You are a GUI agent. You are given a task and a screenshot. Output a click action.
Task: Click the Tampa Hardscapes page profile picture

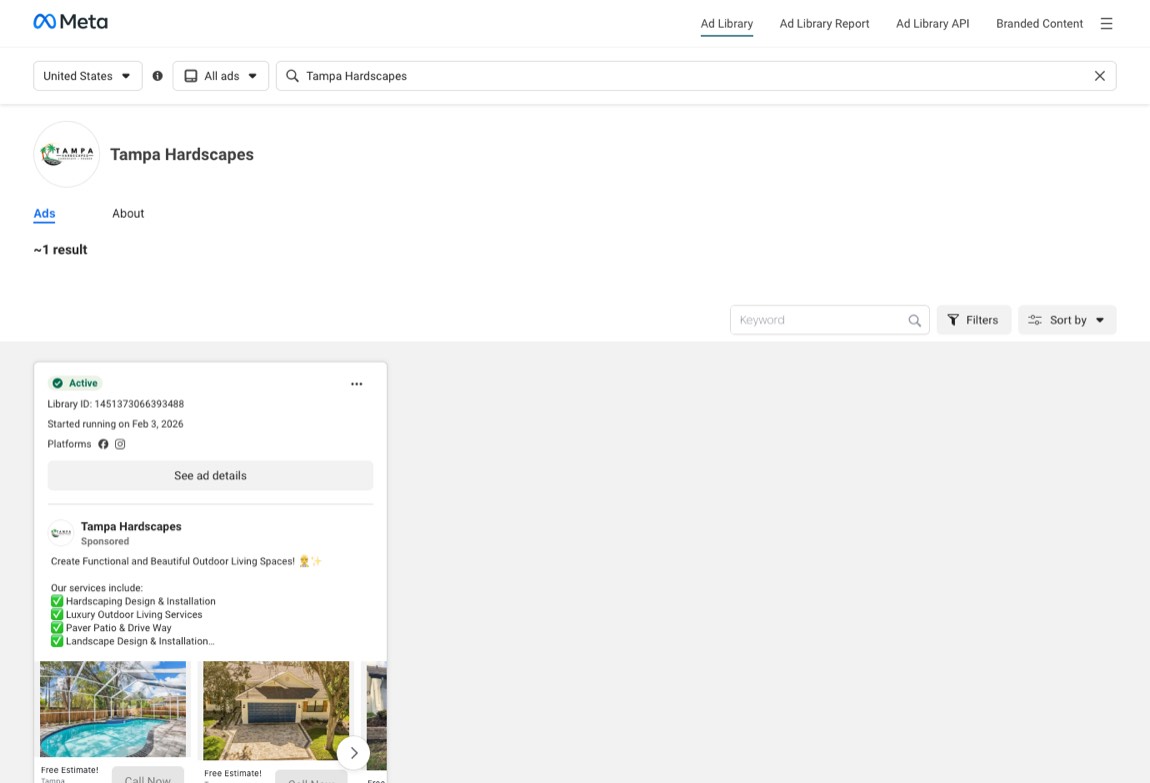(67, 155)
